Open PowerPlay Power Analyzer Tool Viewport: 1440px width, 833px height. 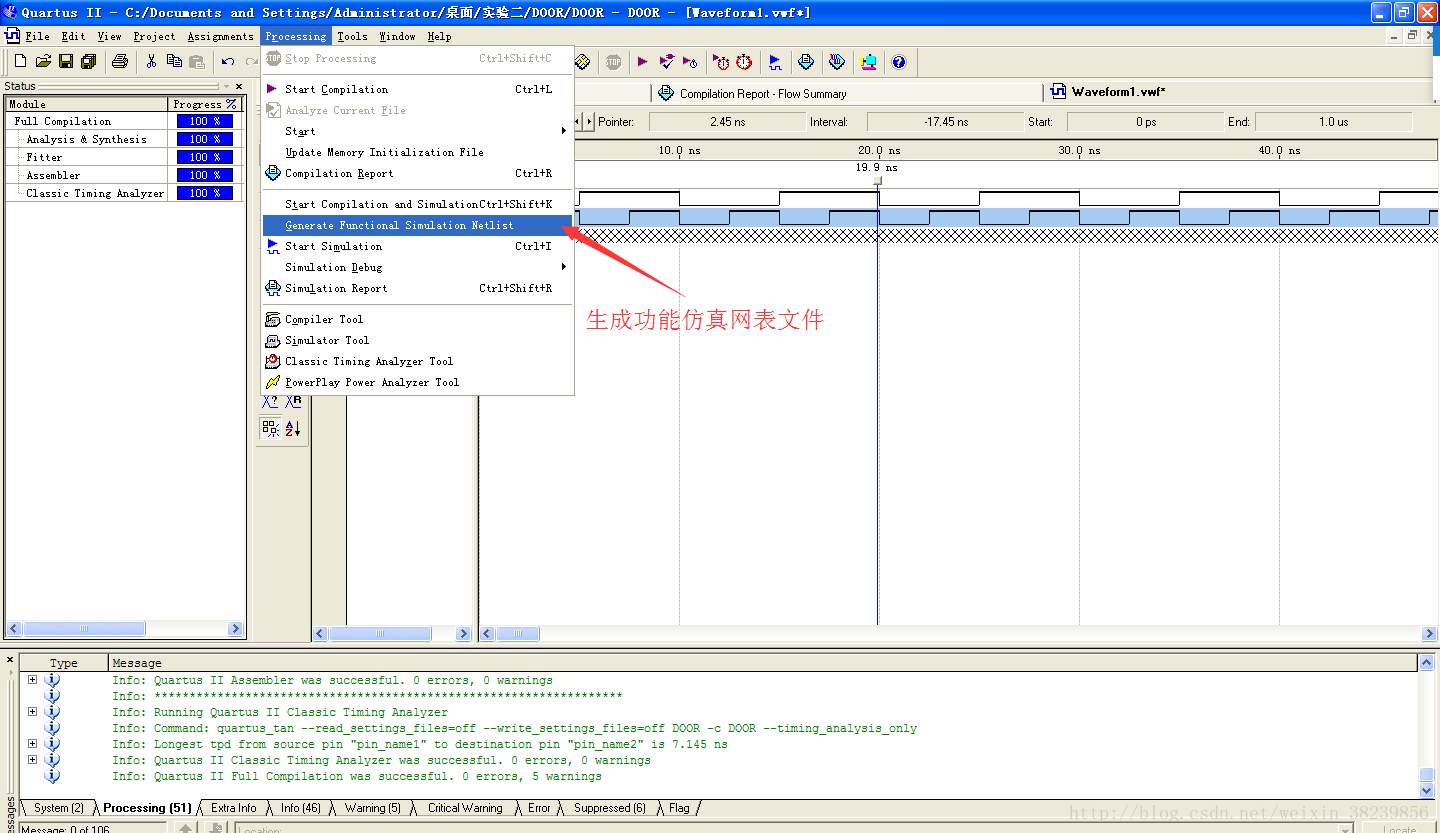418,382
